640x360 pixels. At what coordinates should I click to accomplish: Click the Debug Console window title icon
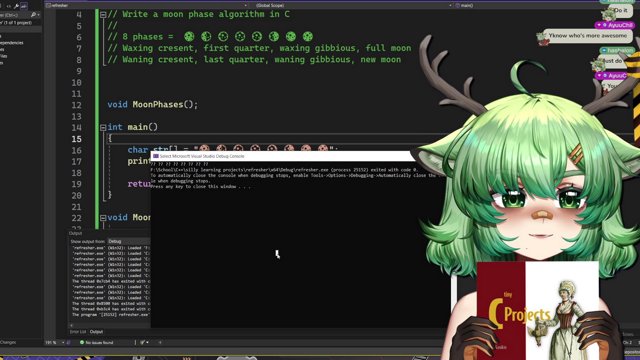pyautogui.click(x=156, y=156)
